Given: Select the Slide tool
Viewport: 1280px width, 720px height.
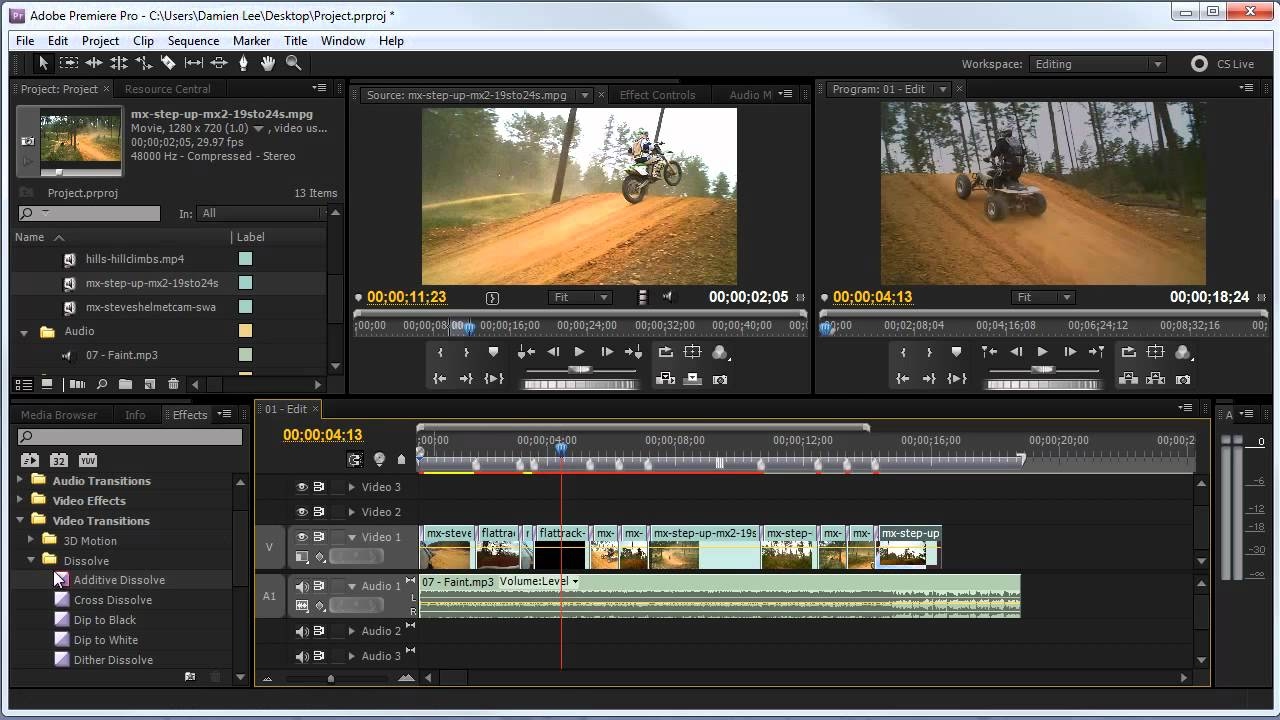Looking at the screenshot, I should coord(219,63).
